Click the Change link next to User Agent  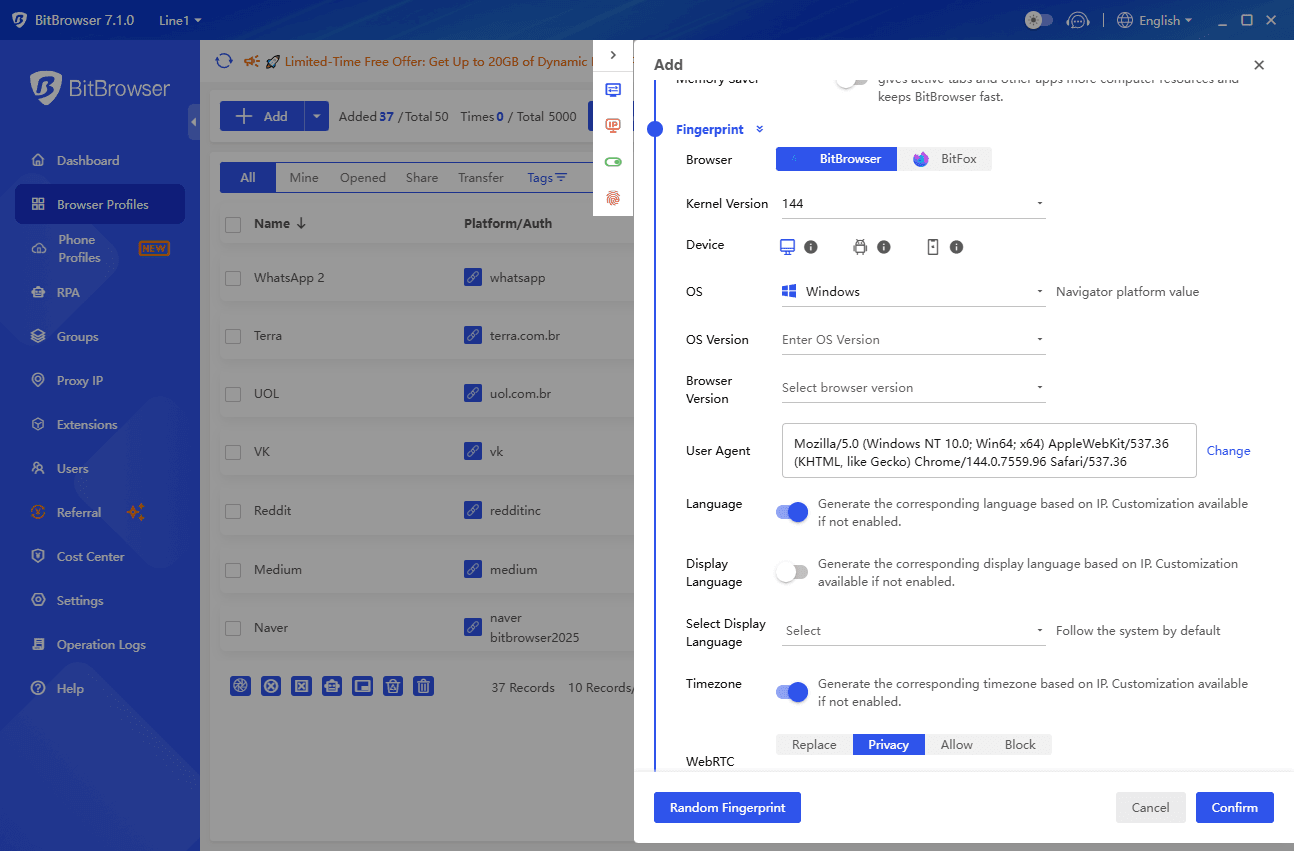pyautogui.click(x=1228, y=450)
